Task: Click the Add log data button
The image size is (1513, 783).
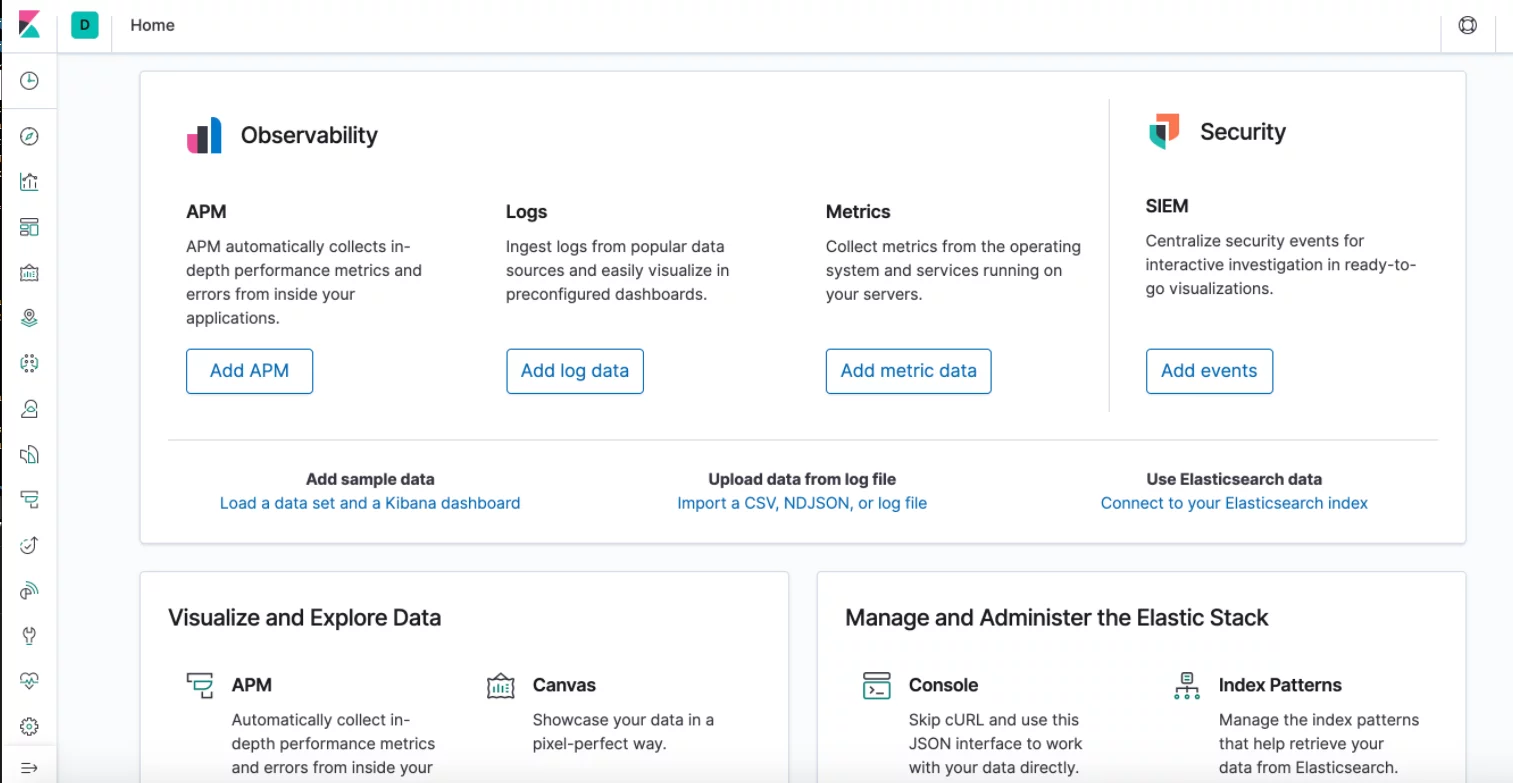Action: point(575,371)
